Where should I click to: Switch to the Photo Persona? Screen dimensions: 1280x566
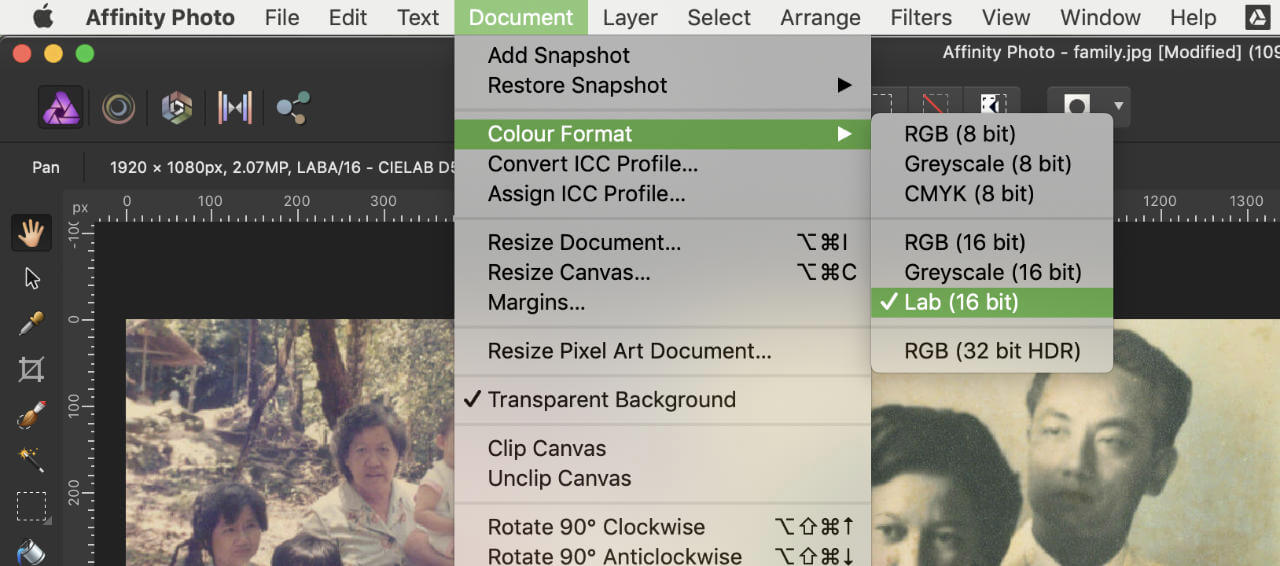61,107
